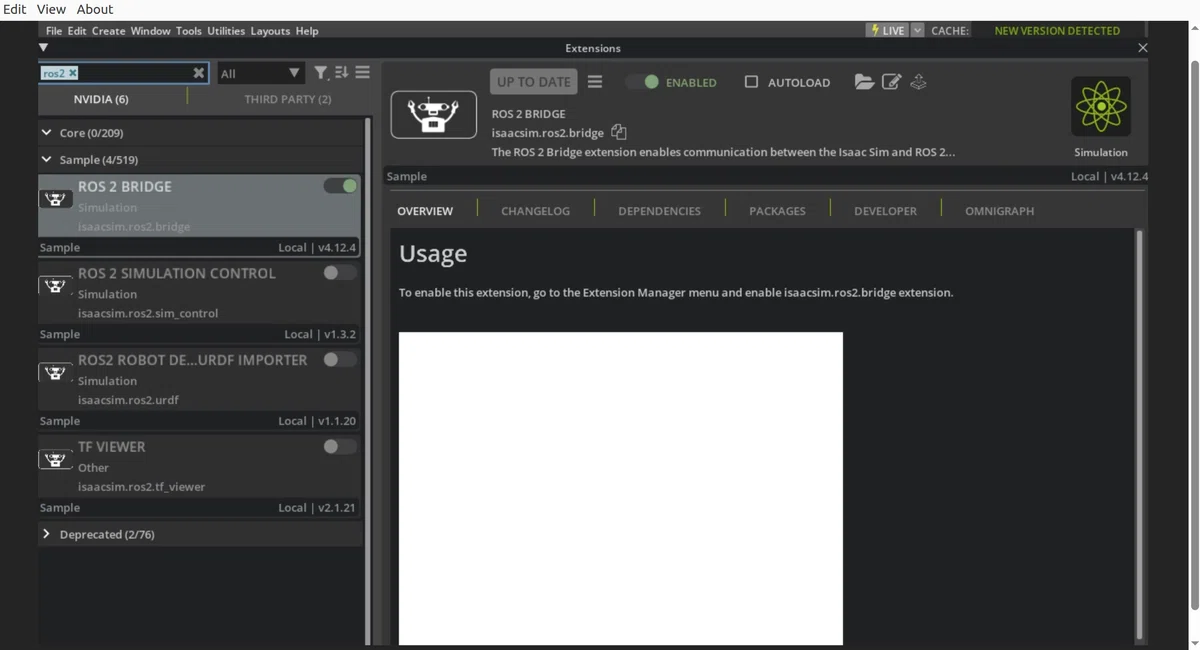
Task: Click the Simulation atom category icon
Action: (1101, 106)
